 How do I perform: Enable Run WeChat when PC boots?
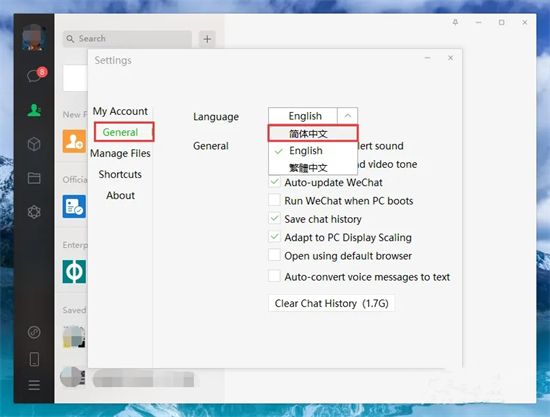275,201
